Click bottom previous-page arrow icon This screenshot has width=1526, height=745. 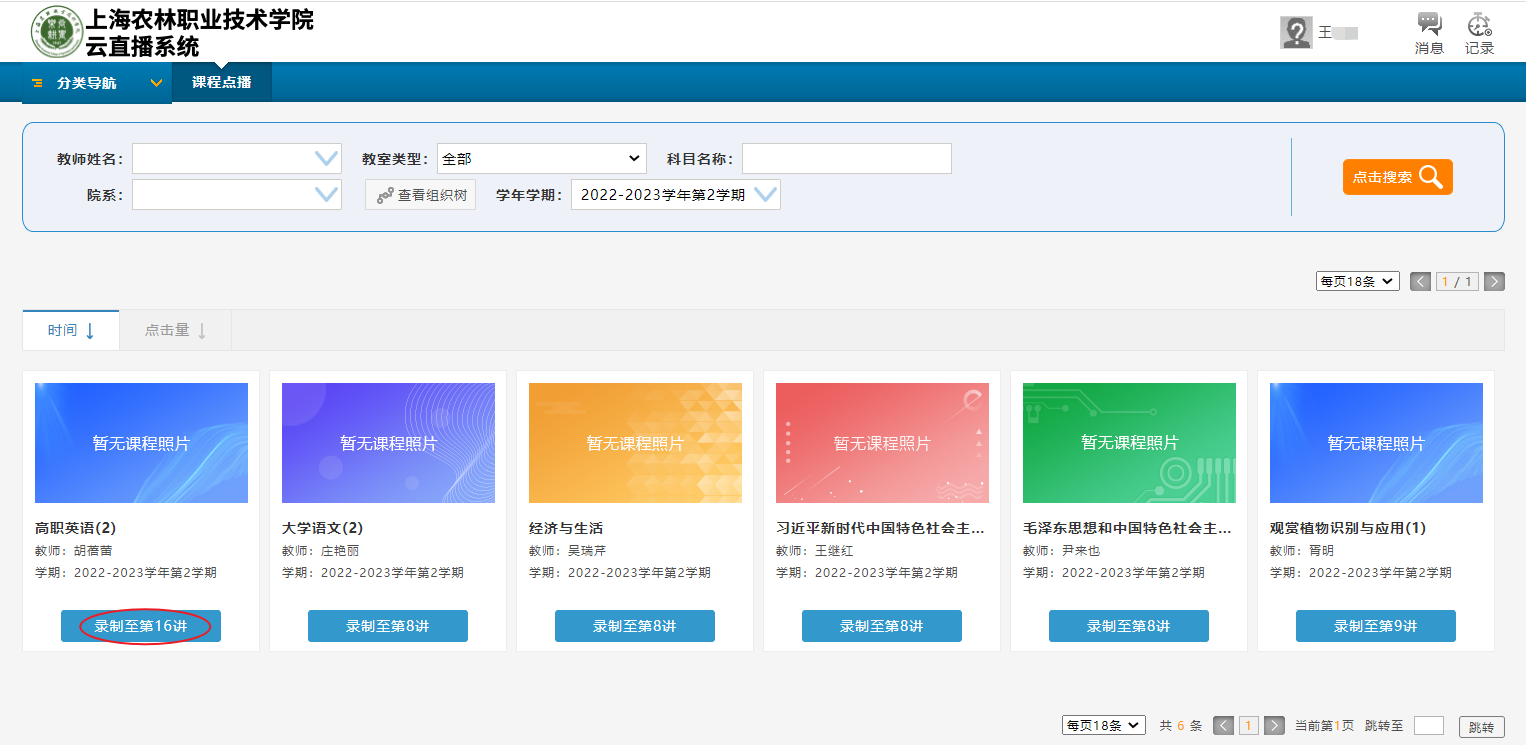pos(1223,726)
